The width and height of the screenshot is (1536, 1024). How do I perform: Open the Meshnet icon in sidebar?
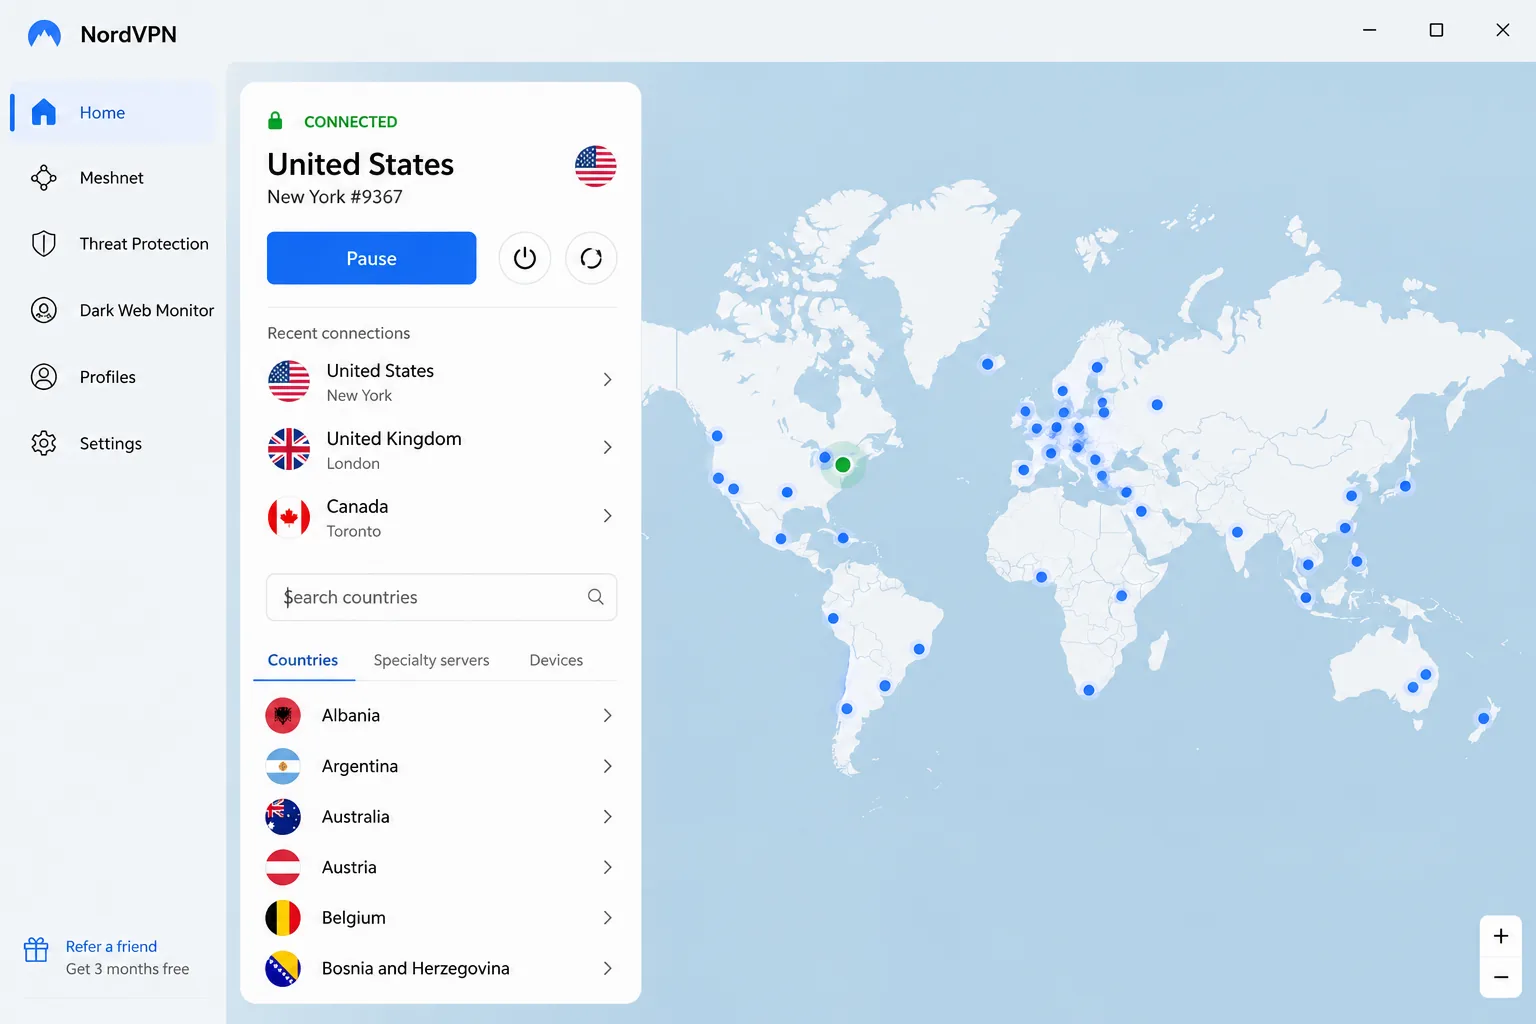pos(44,178)
